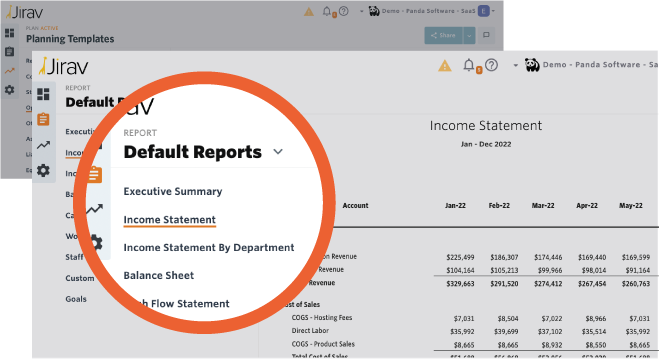Open the Cash Flow Statement report
Screen dimensions: 659x362
click(181, 304)
